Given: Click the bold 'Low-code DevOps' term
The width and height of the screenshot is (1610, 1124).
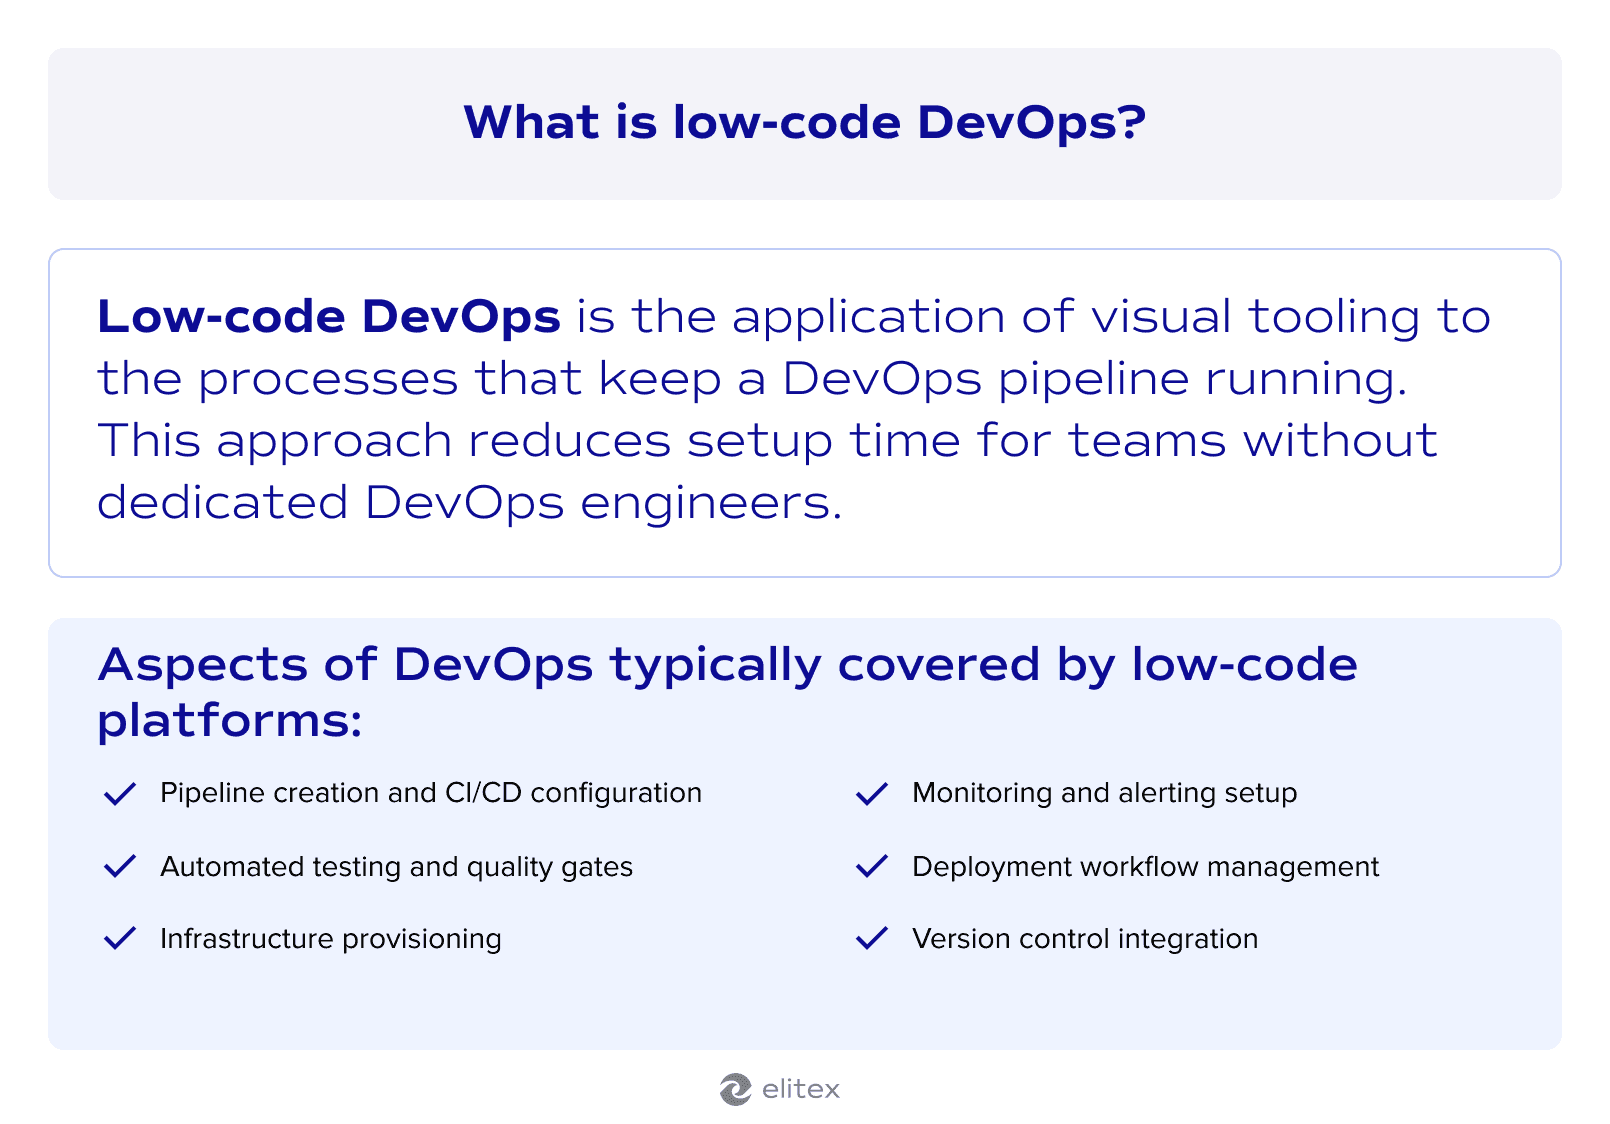Looking at the screenshot, I should click(328, 316).
